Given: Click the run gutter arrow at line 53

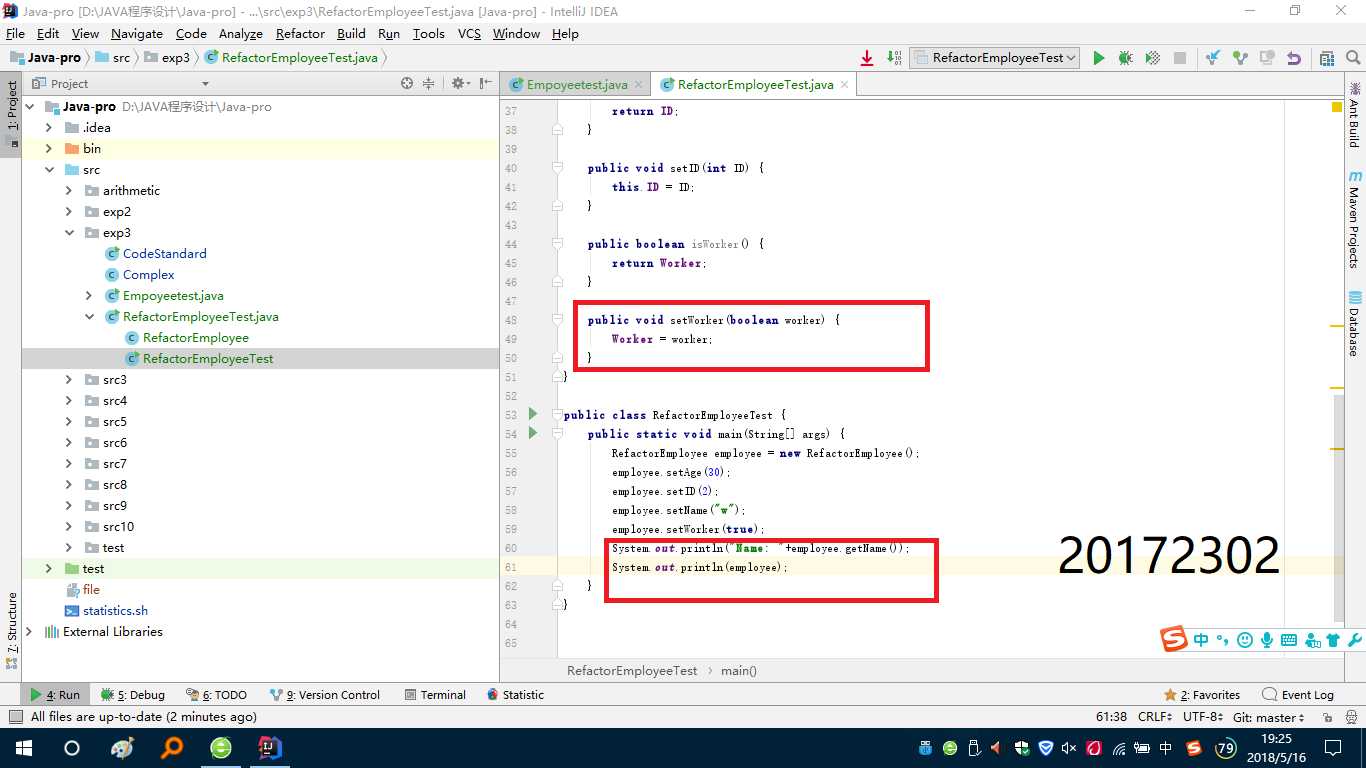Looking at the screenshot, I should click(533, 414).
